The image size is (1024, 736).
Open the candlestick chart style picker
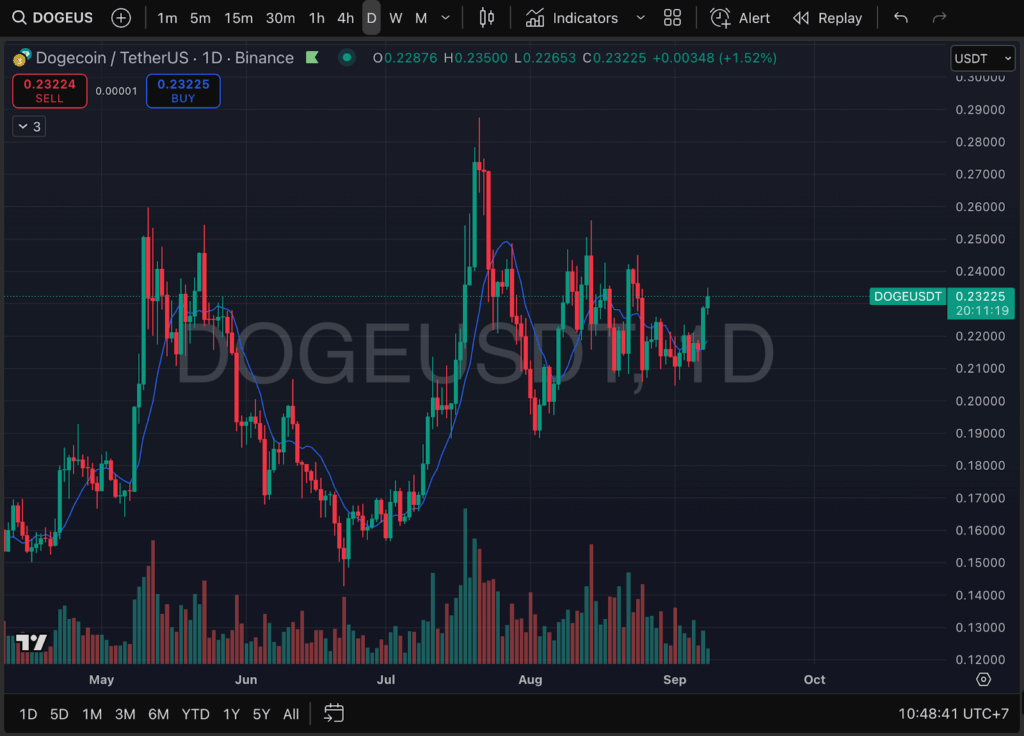pos(487,18)
